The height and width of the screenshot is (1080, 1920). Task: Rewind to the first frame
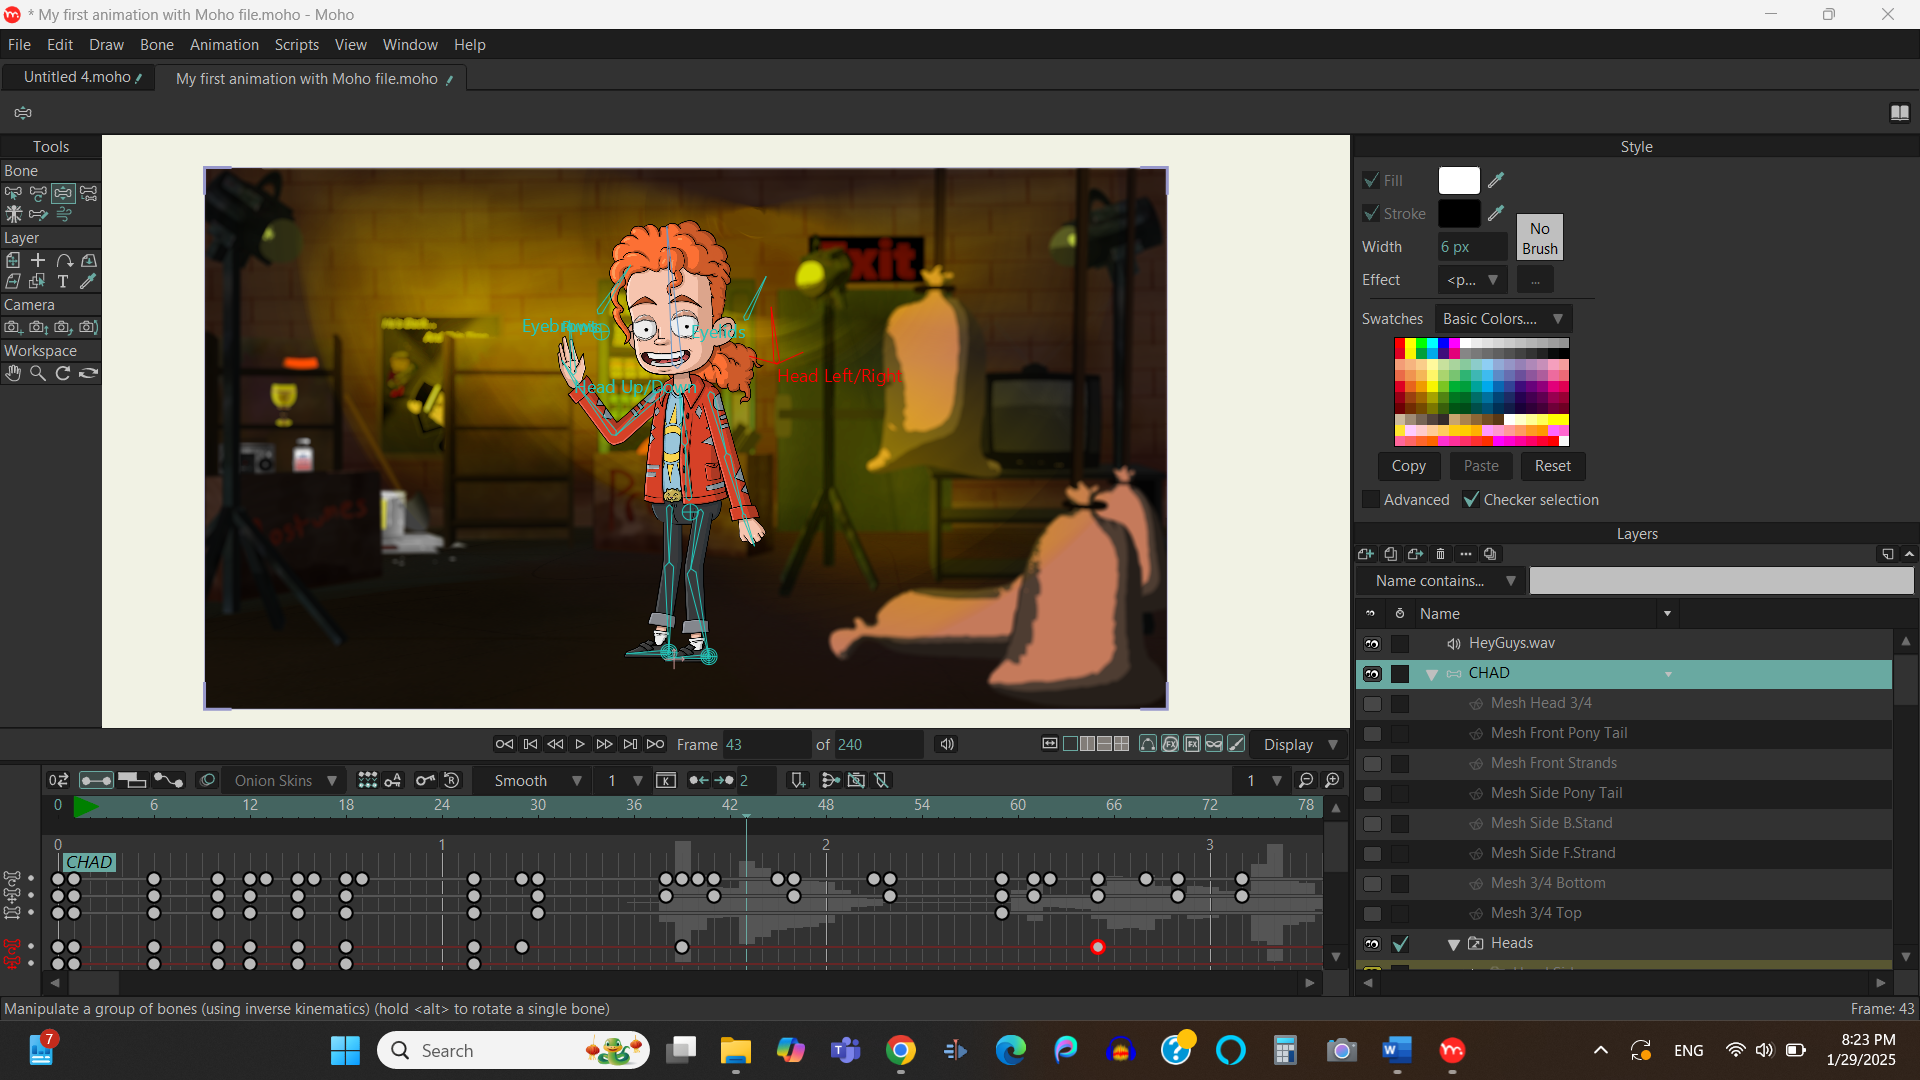click(505, 744)
